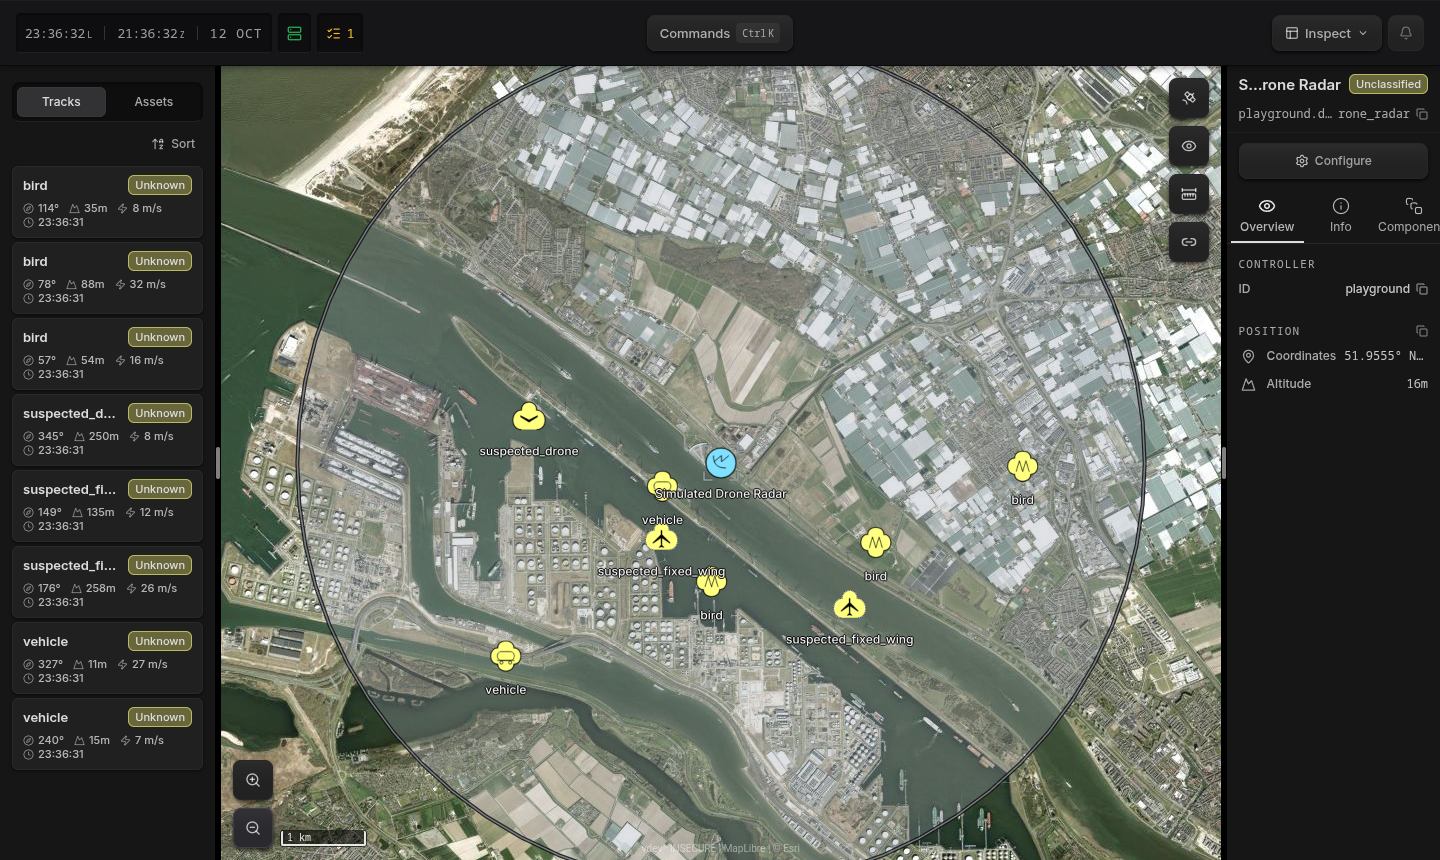This screenshot has height=860, width=1440.
Task: Select the suspected_fl... track at 135m
Action: point(107,506)
